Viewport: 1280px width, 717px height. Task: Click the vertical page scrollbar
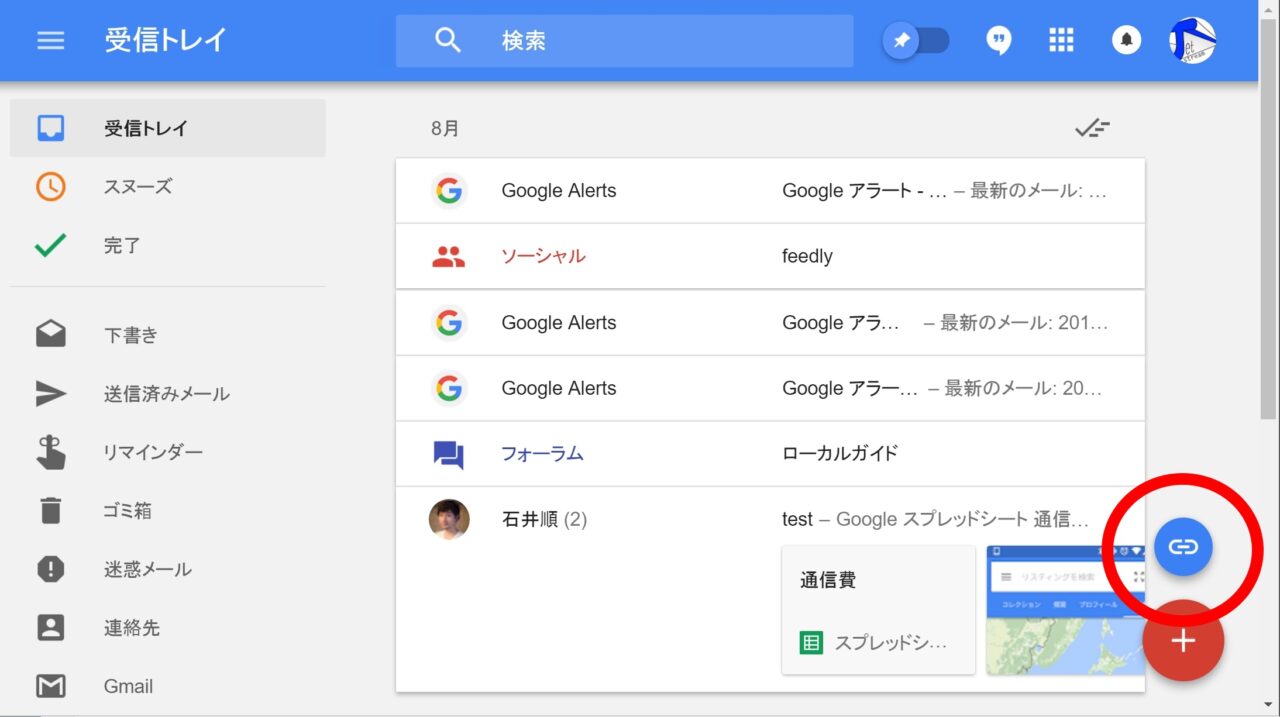(1268, 250)
